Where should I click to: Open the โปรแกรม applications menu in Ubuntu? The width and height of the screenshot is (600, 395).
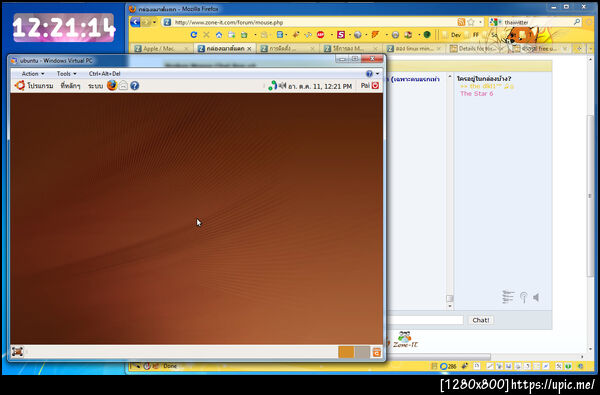point(40,86)
